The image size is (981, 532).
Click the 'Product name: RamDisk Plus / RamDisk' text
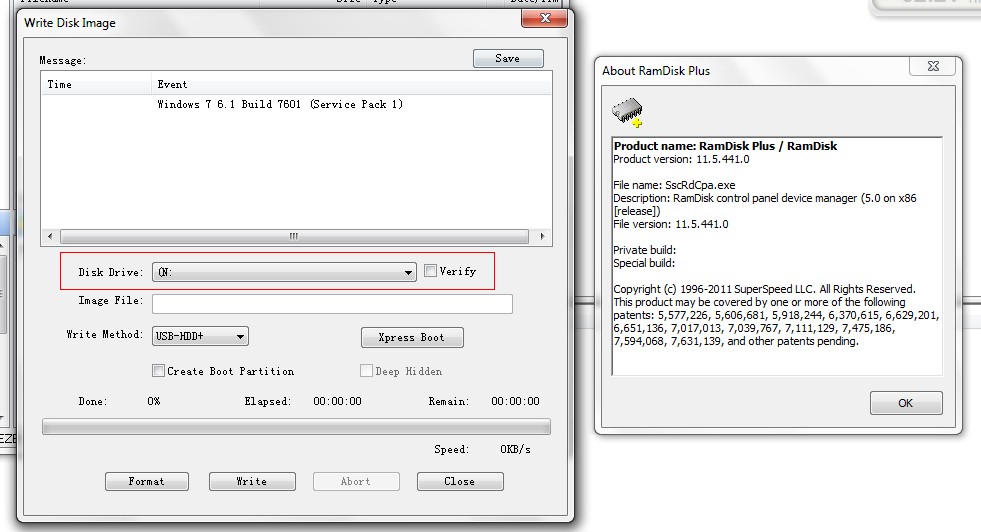pos(725,146)
